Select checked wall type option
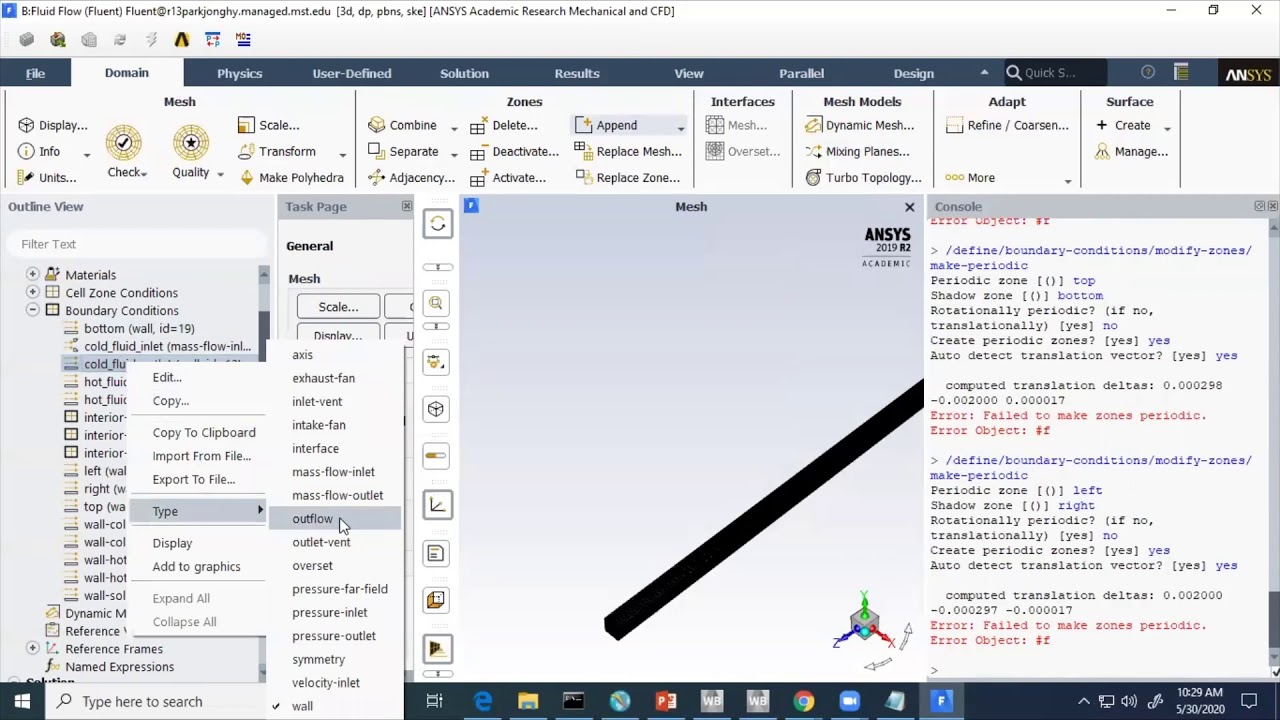Viewport: 1280px width, 720px height. pos(302,706)
